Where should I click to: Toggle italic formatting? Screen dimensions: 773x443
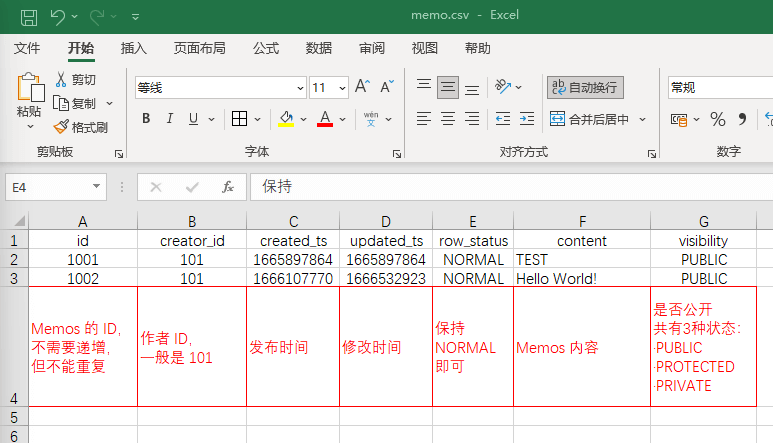point(170,119)
